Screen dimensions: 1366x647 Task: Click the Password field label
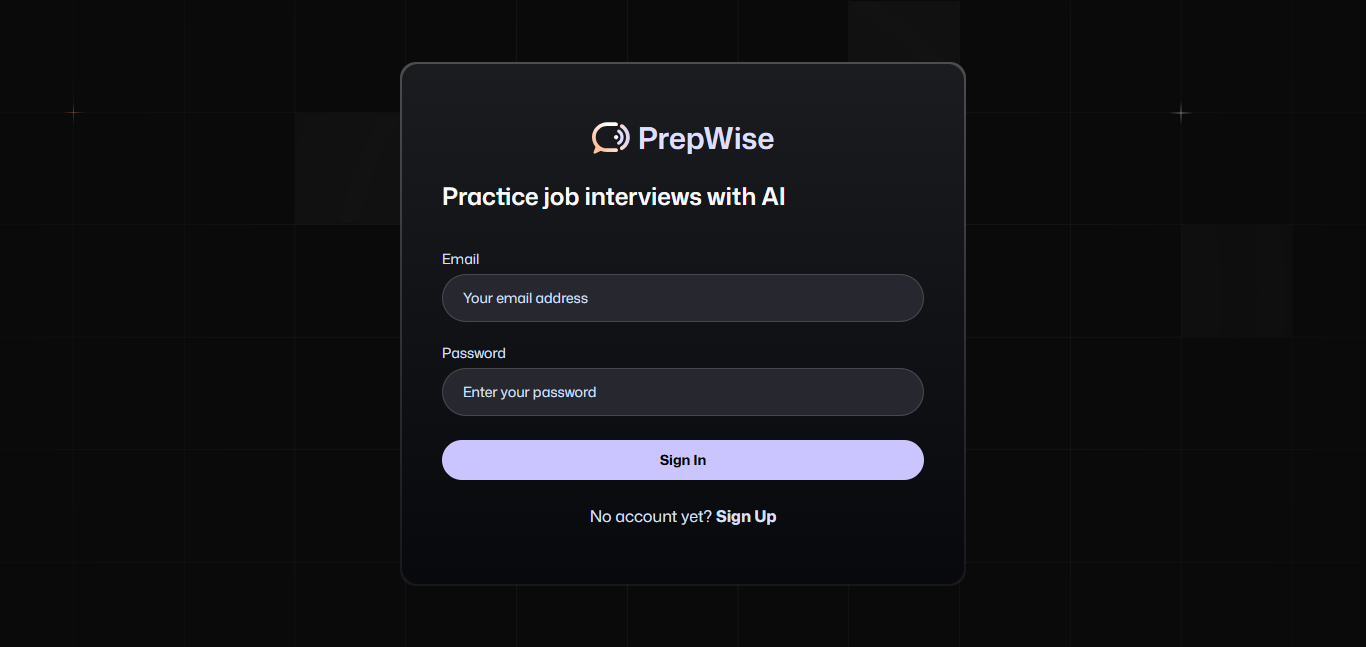tap(474, 353)
